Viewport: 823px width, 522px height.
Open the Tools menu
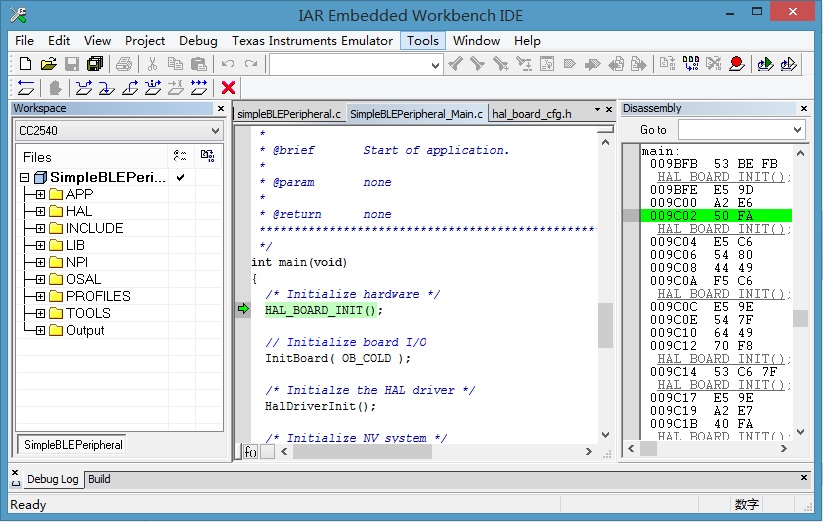422,41
